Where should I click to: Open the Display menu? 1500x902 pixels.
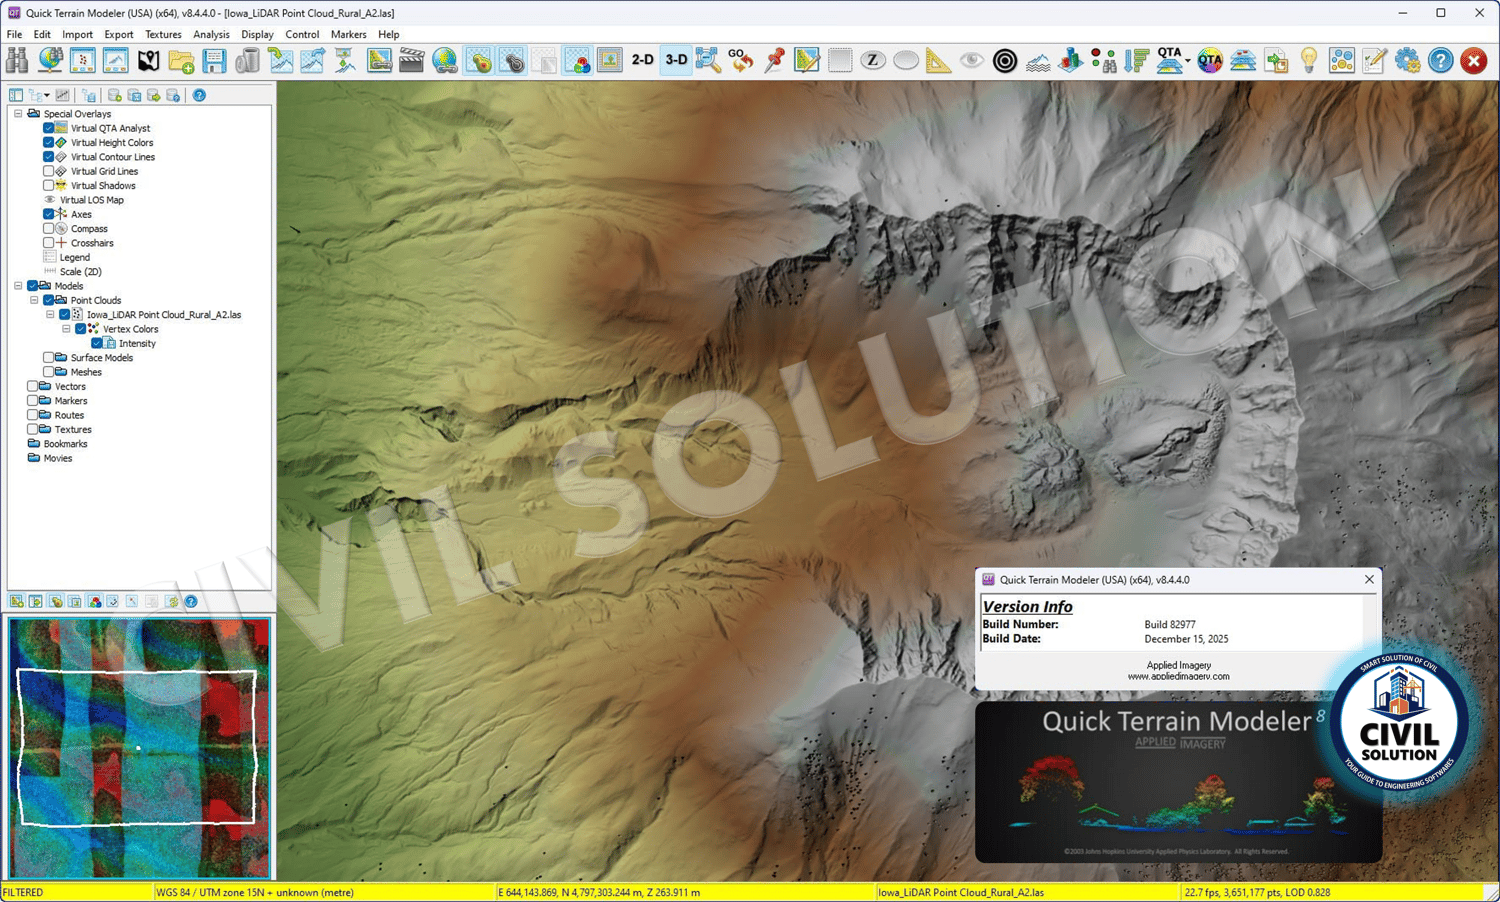point(257,34)
